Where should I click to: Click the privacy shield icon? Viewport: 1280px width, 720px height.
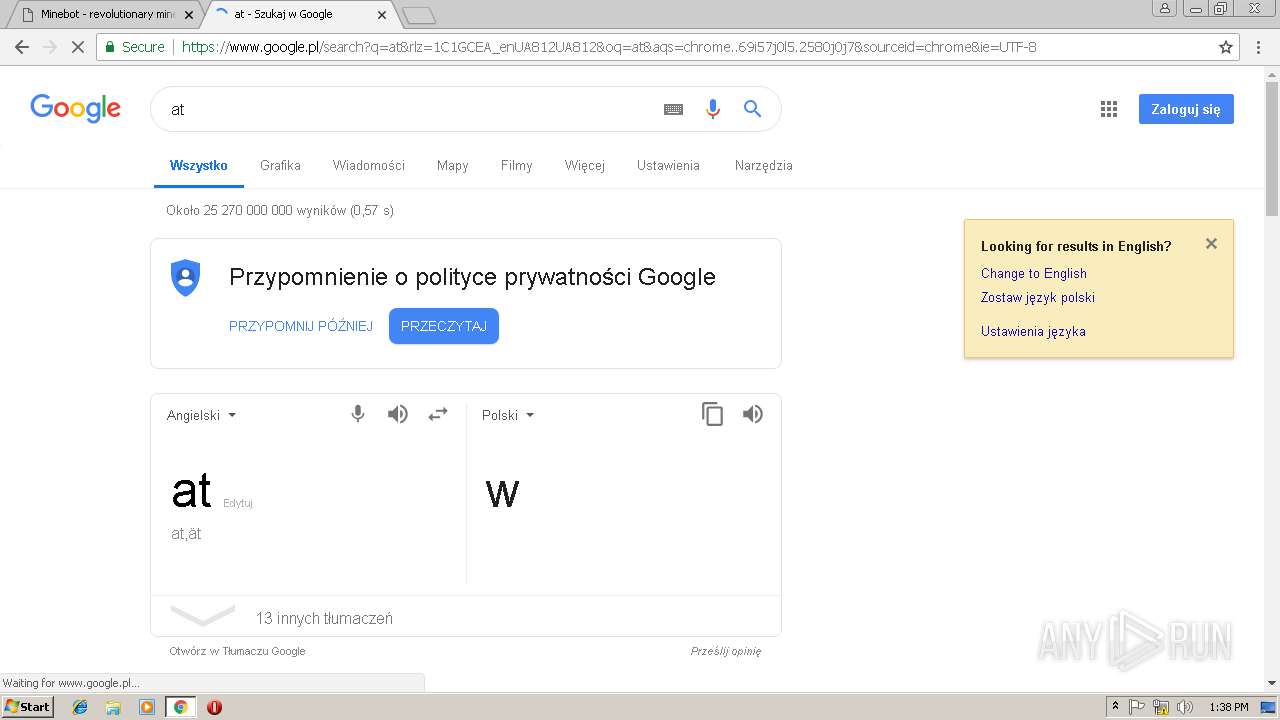186,277
